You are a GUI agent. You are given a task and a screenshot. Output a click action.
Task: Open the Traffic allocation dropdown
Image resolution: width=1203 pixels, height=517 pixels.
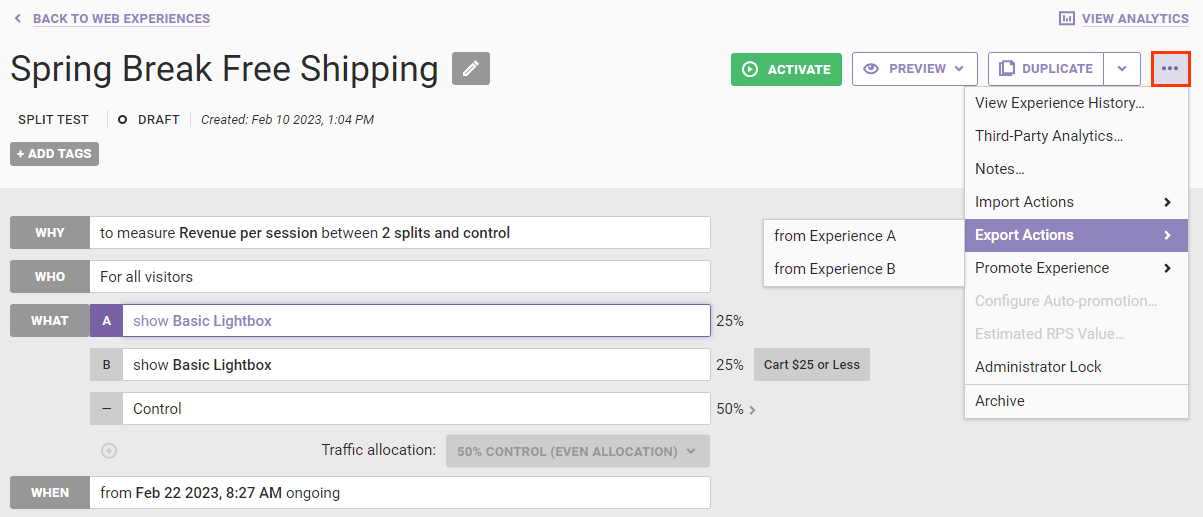point(577,451)
